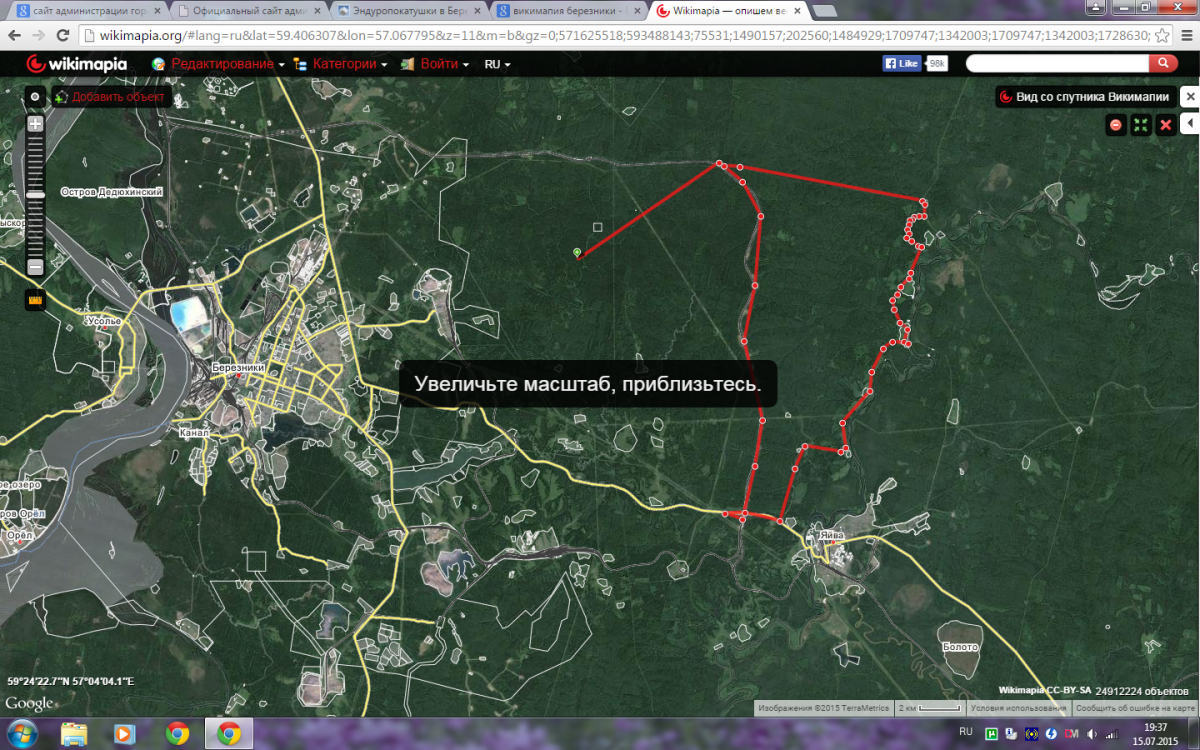The width and height of the screenshot is (1200, 750).
Task: Click the red circular minus icon
Action: [x=1116, y=125]
